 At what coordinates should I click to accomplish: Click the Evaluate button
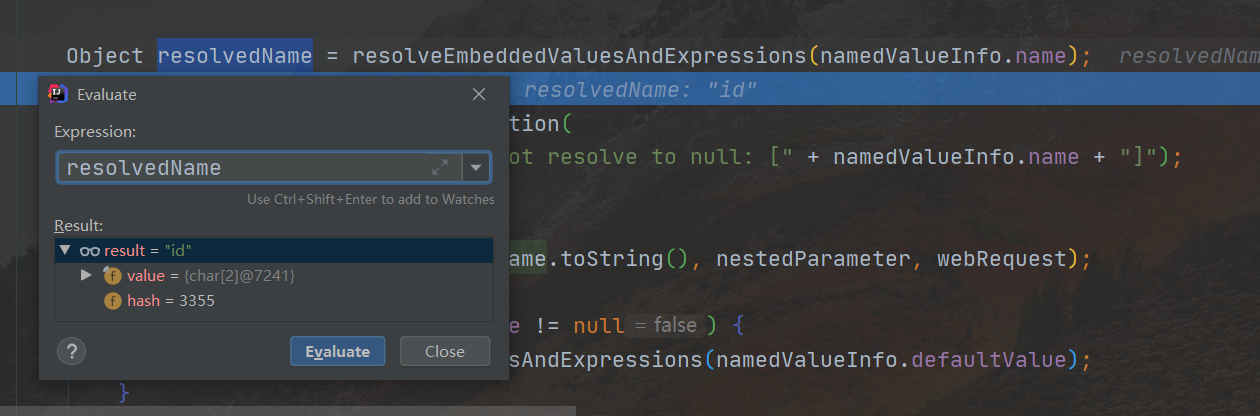click(x=338, y=351)
